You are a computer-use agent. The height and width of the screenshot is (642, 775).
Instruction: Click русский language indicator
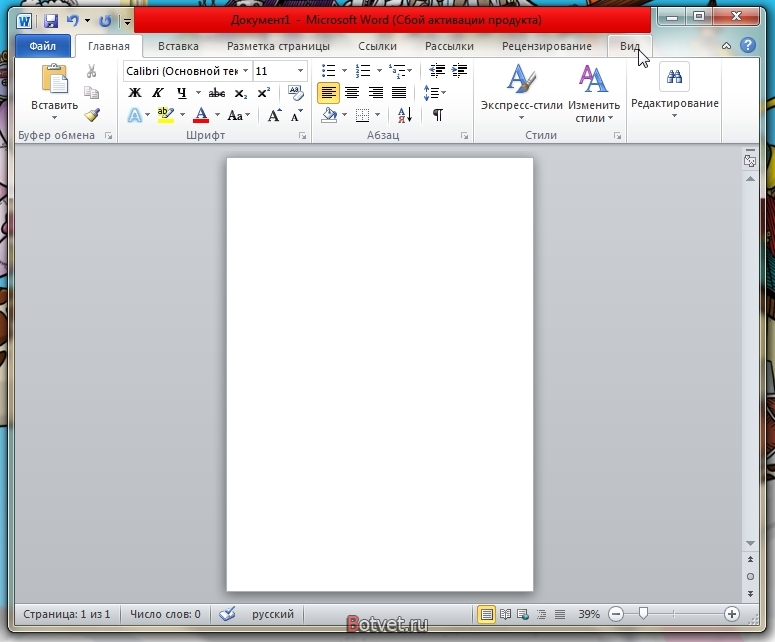coord(273,614)
